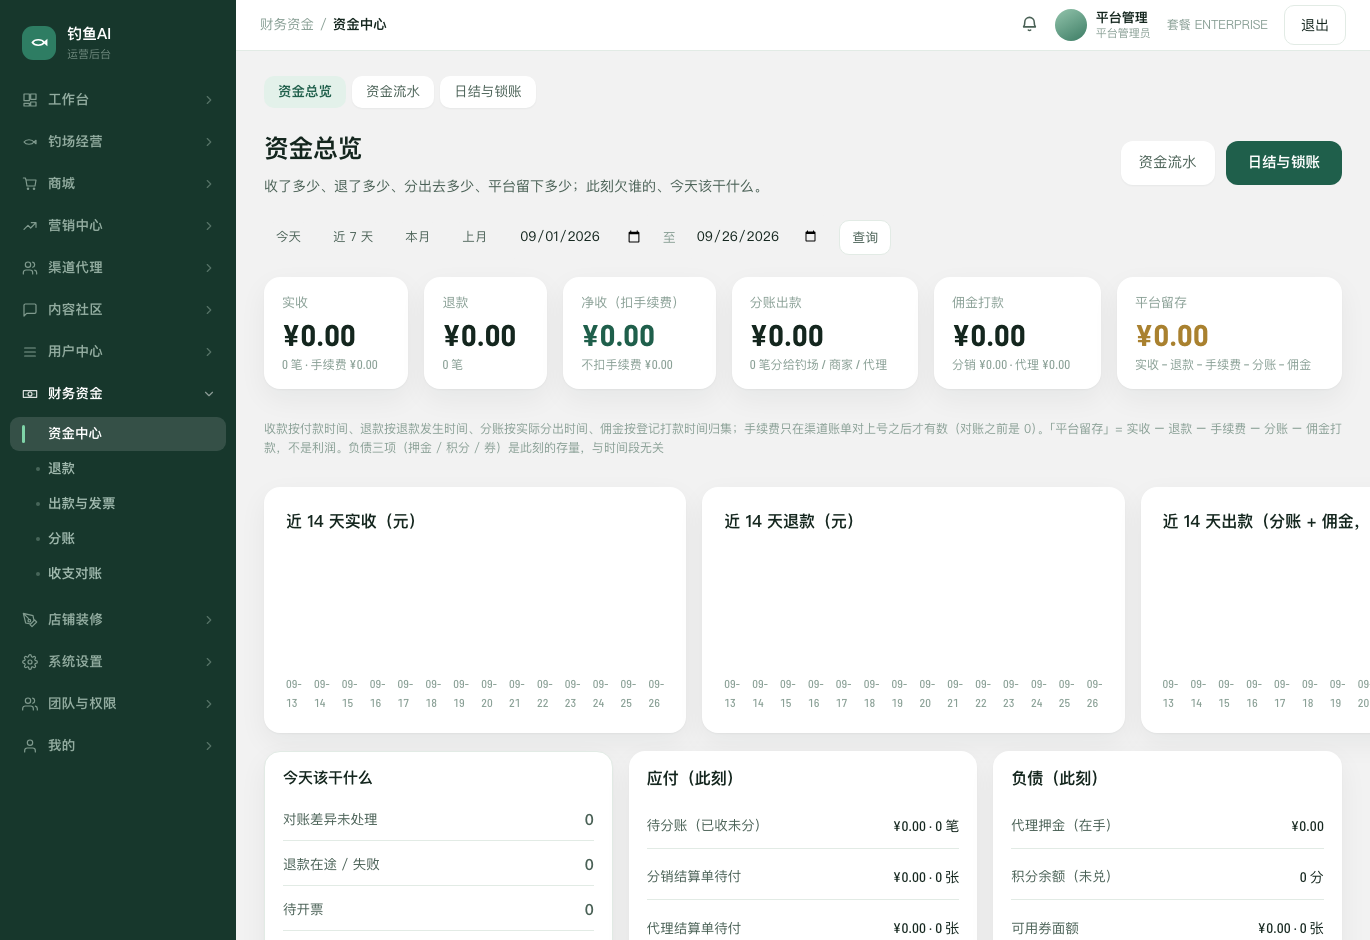
Task: Click the 团队与权限 users icon
Action: tap(30, 704)
